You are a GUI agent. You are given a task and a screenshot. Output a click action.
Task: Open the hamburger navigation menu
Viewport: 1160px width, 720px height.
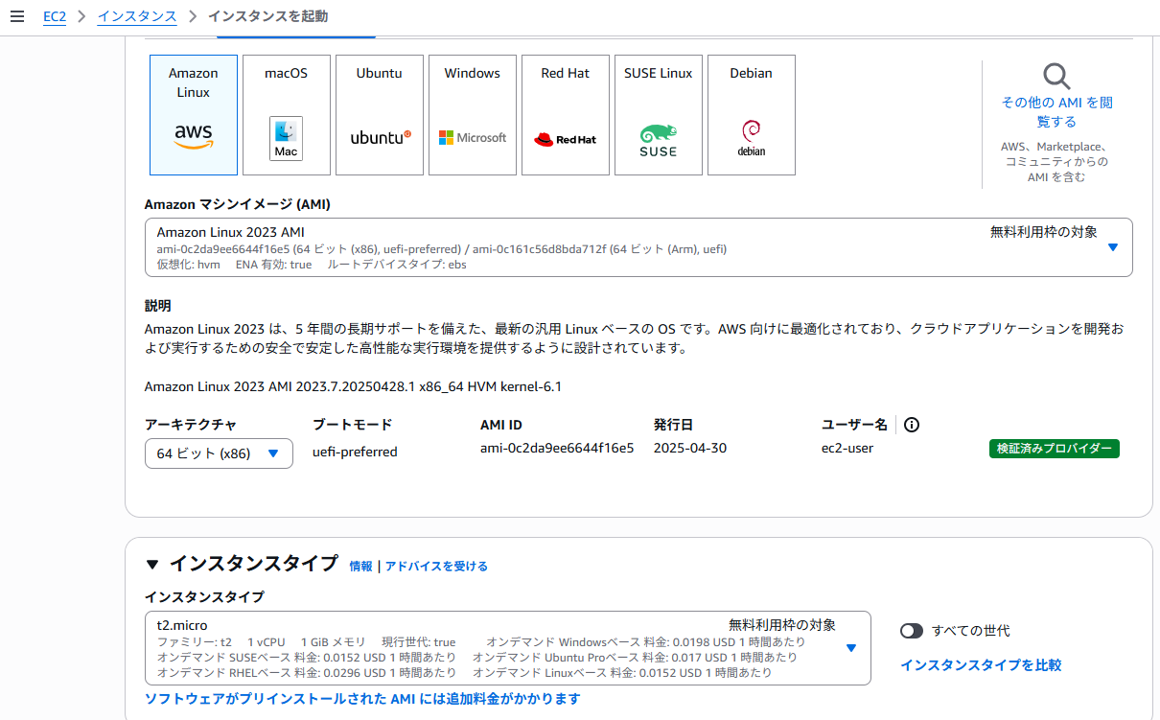[17, 16]
